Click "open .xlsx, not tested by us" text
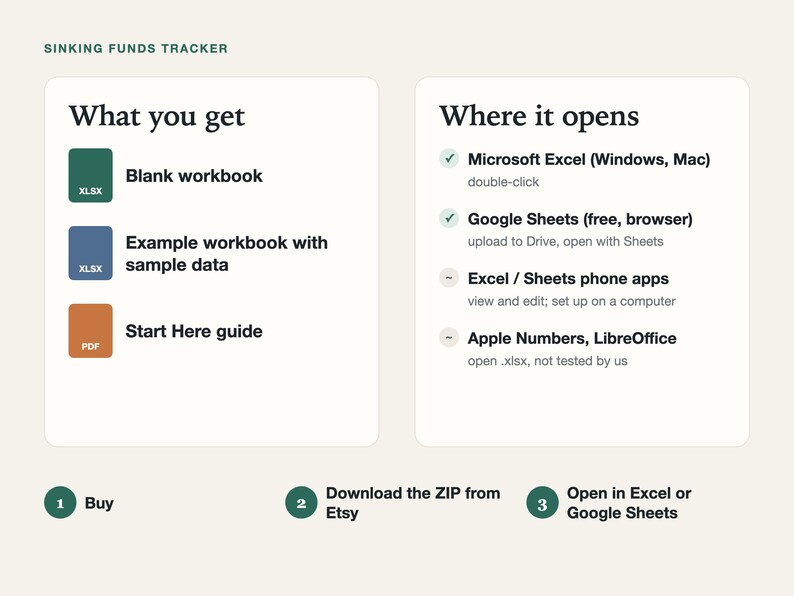Viewport: 794px width, 596px height. pos(547,361)
